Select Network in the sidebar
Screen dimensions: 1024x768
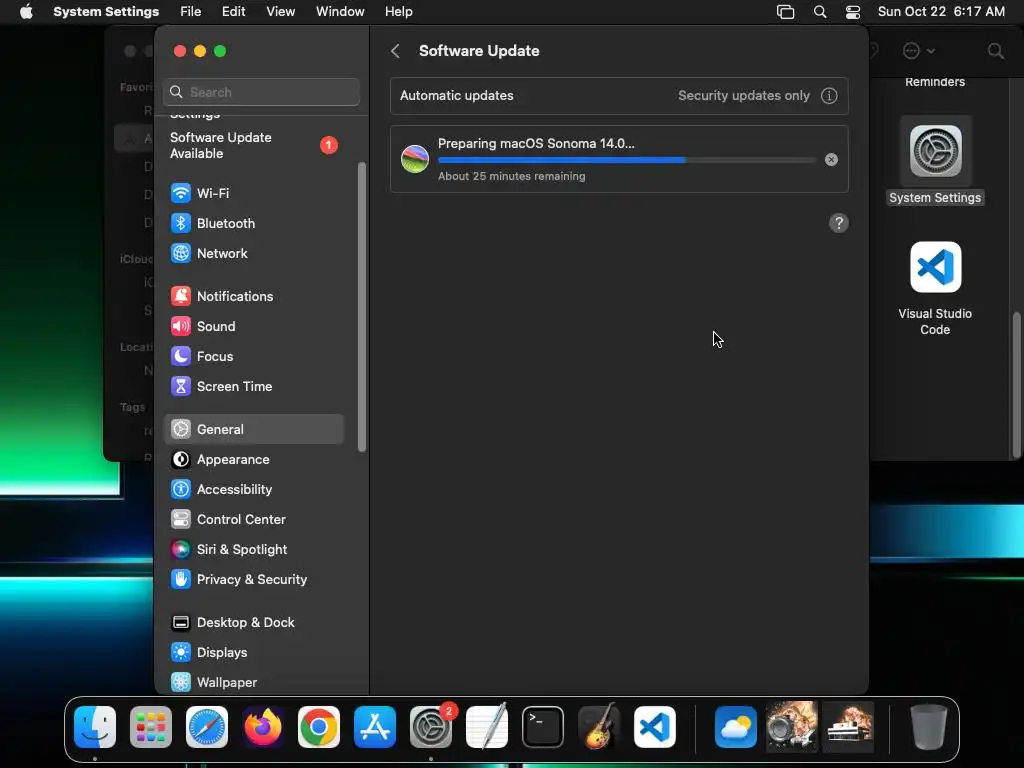tap(253, 253)
